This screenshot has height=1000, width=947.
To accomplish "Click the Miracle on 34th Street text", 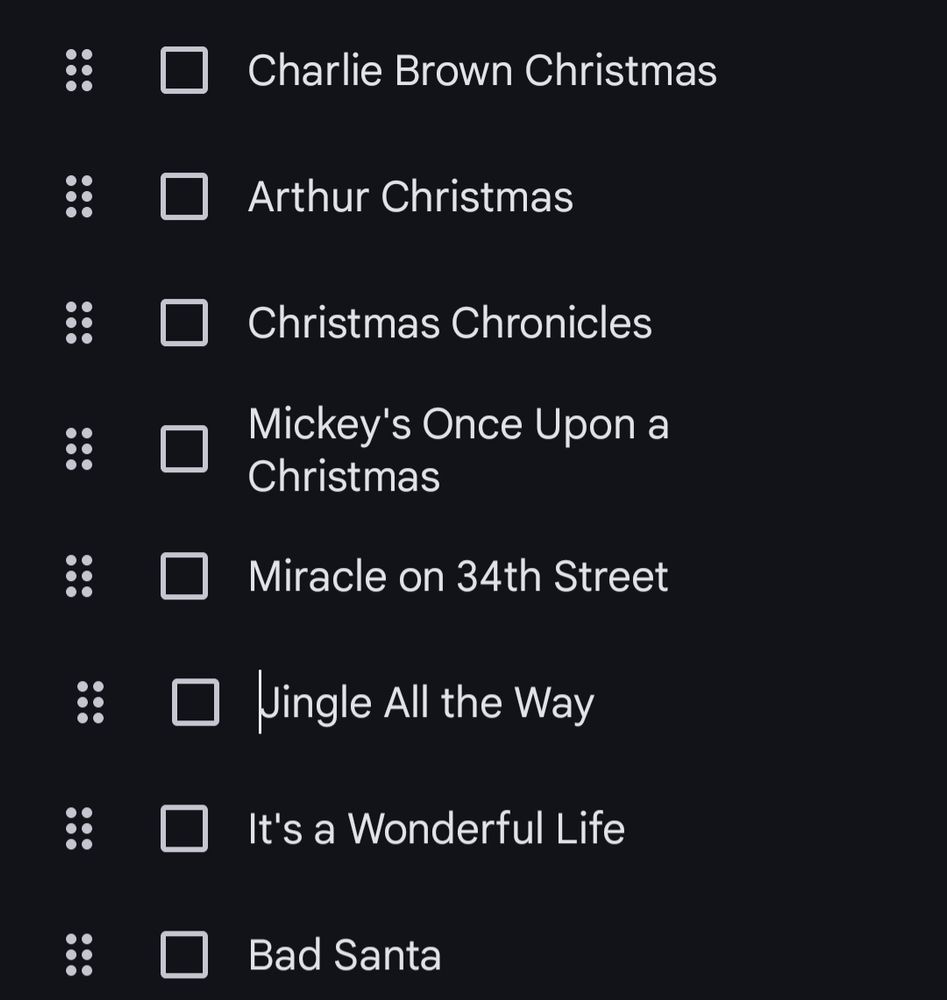I will [x=458, y=576].
